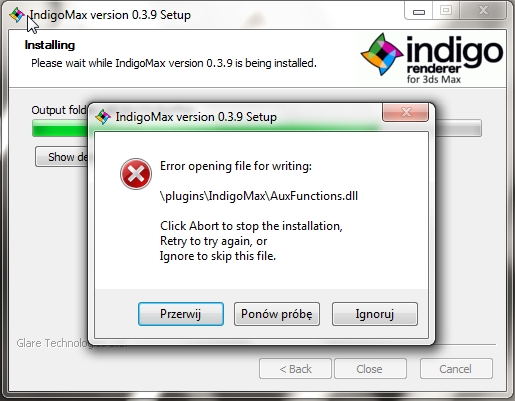Click the Ponów próbę (Retry) button

(x=277, y=314)
